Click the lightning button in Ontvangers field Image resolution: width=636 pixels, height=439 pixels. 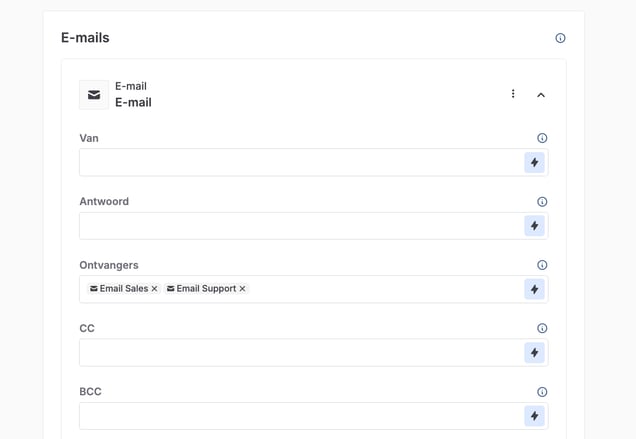point(534,289)
